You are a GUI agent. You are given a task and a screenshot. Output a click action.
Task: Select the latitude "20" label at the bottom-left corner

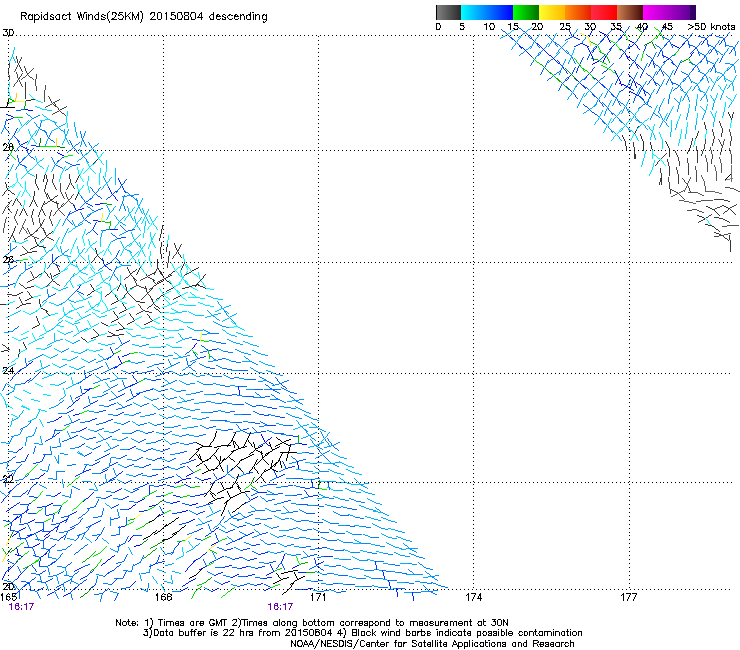pos(8,586)
